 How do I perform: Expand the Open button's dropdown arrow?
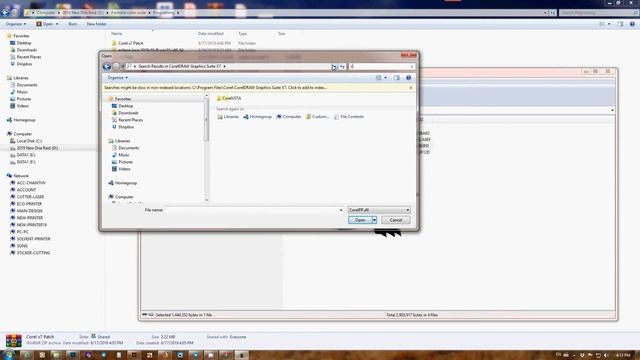click(x=374, y=220)
